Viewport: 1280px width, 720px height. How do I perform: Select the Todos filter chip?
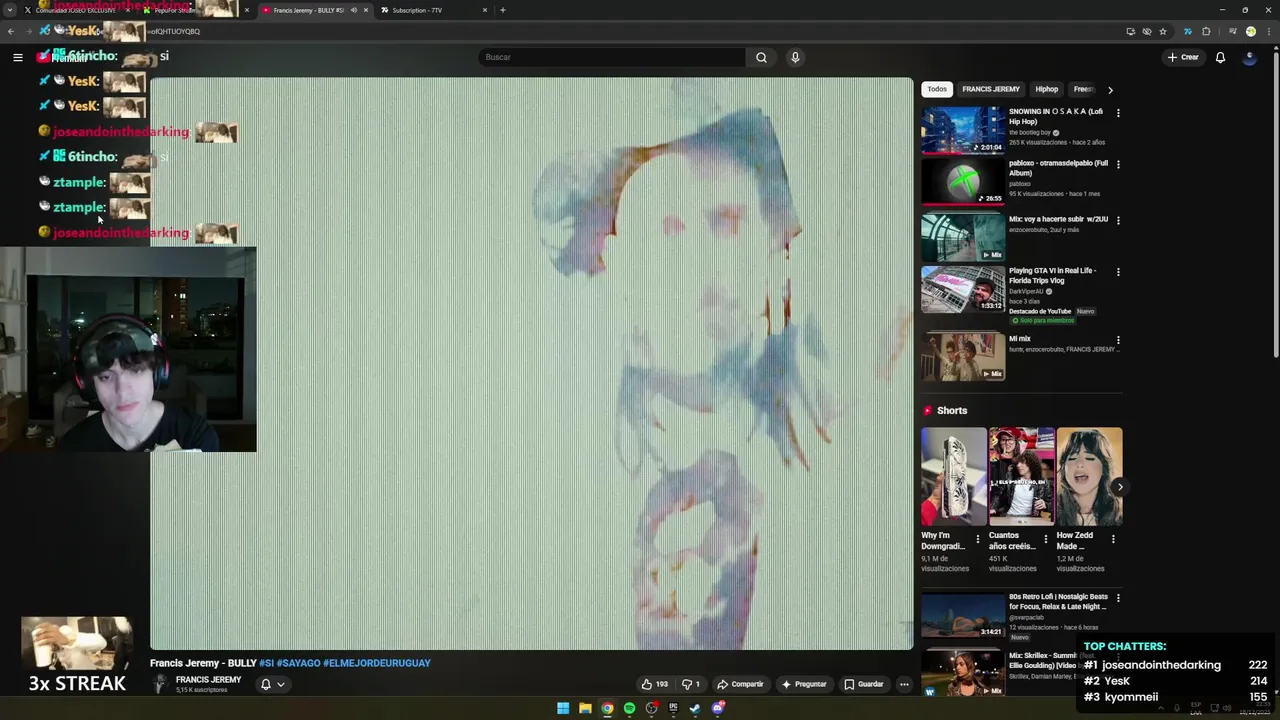coord(937,89)
